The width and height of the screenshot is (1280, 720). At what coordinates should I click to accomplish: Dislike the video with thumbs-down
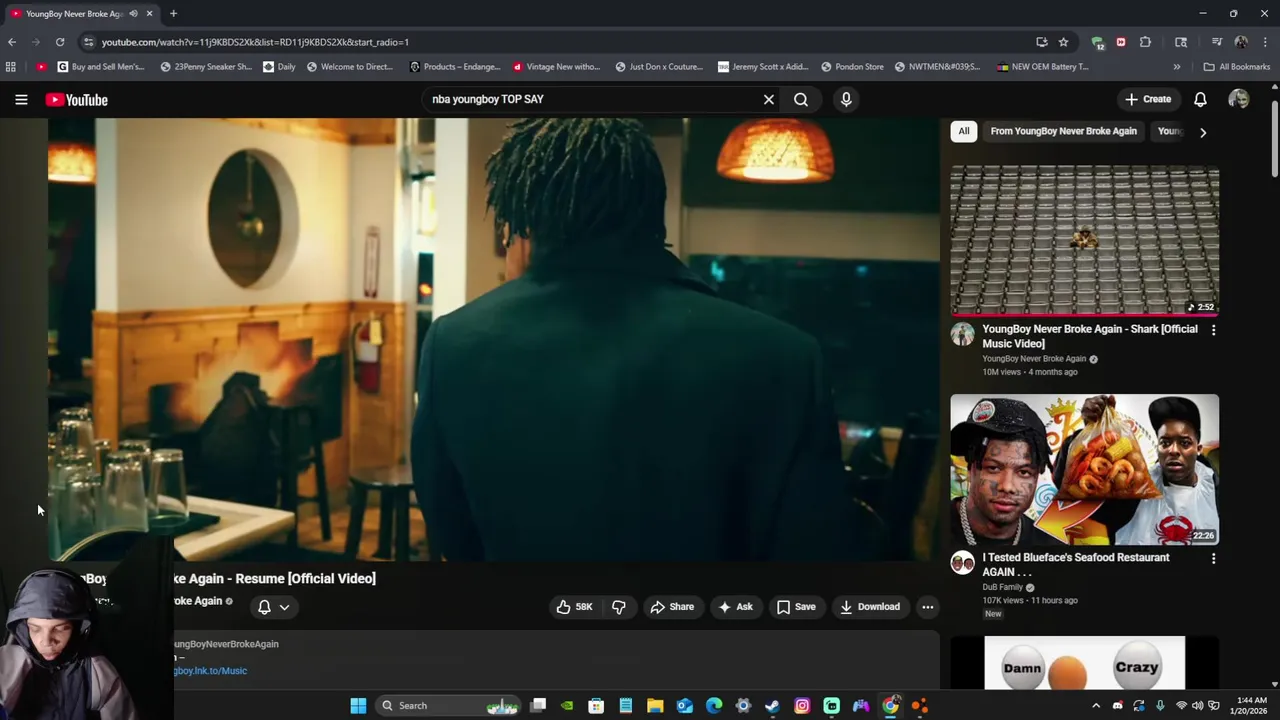619,607
